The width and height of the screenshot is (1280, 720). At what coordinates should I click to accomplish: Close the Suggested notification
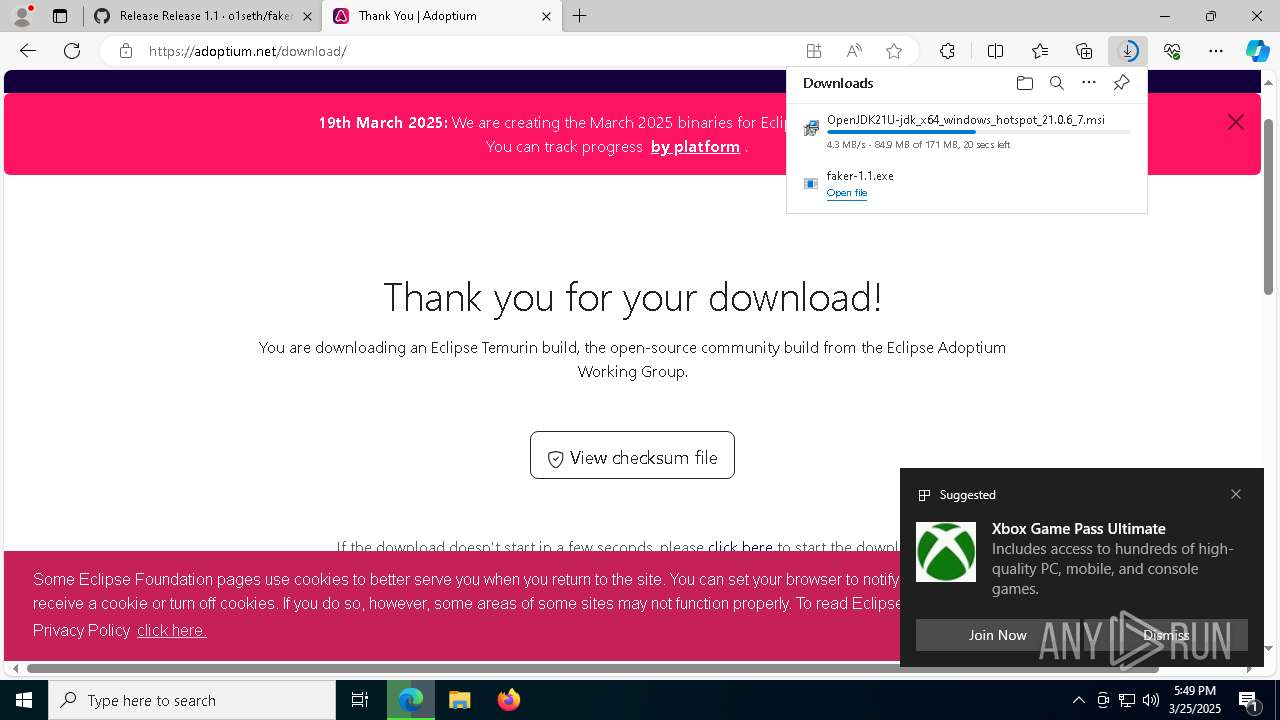pos(1236,494)
